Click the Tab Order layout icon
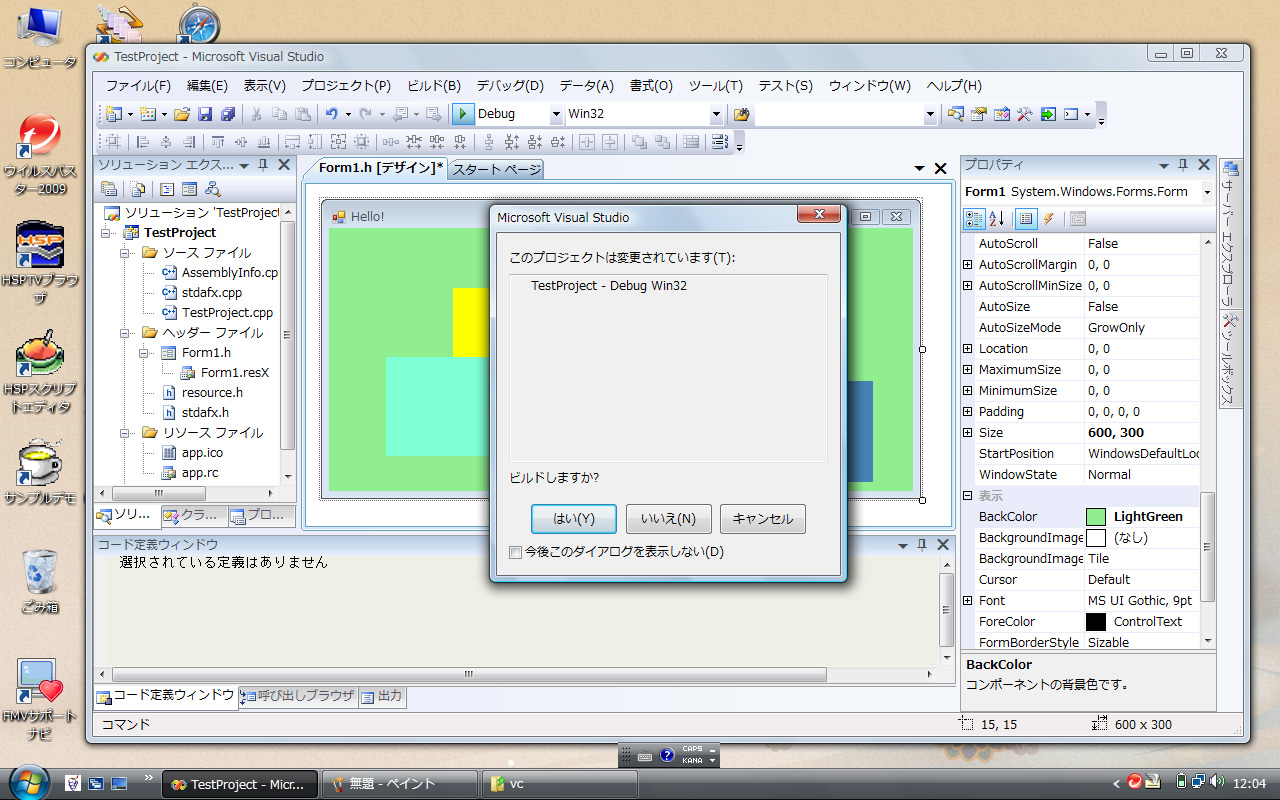1280x800 pixels. pos(719,142)
